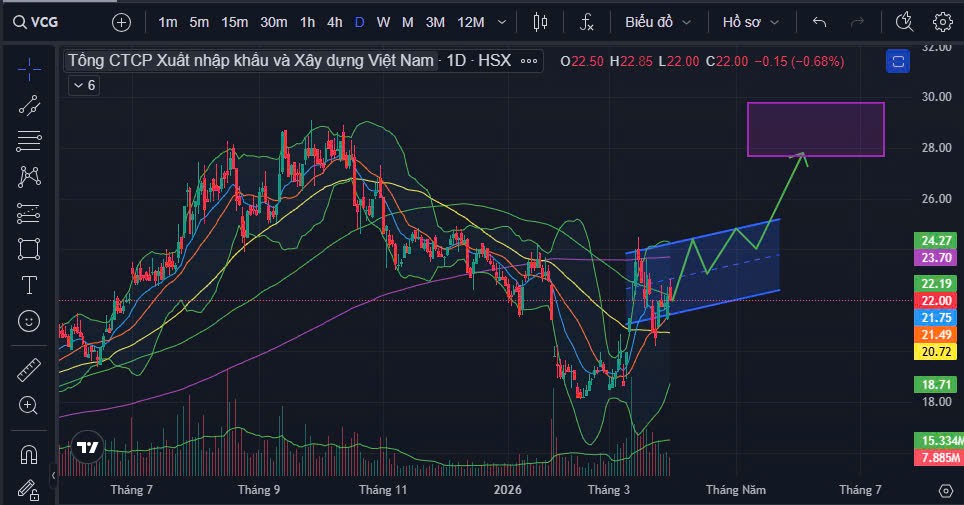The width and height of the screenshot is (964, 505).
Task: Add symbol with the plus circle icon
Action: [122, 23]
